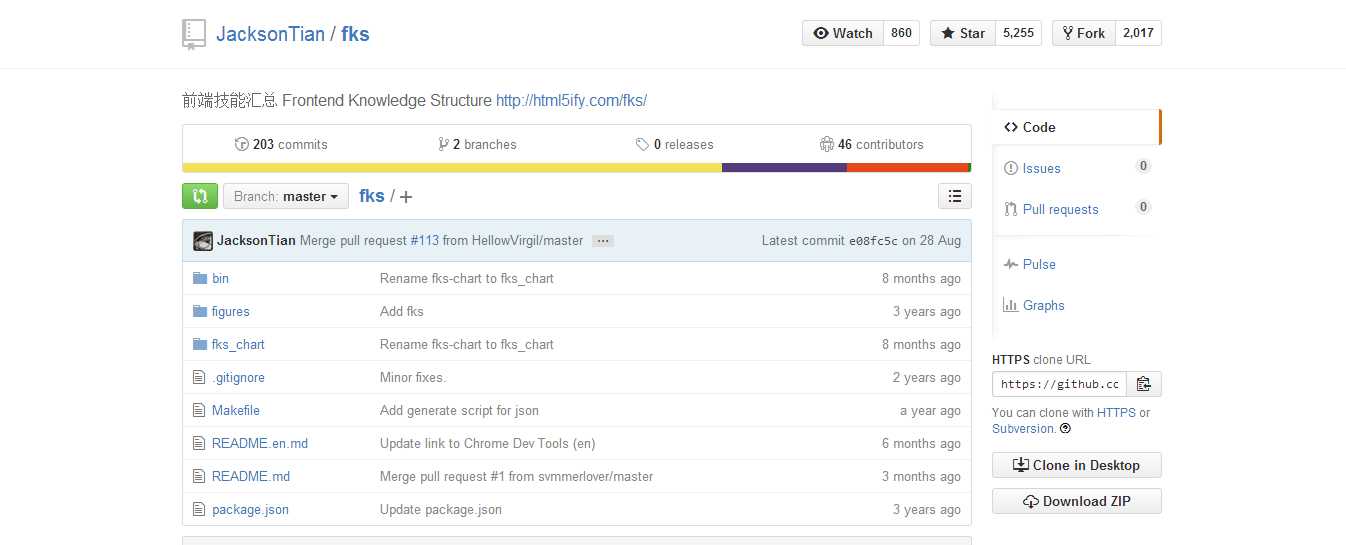Viewport: 1346px width, 545px height.
Task: Open 'Add generate script for json' commit
Action: click(x=459, y=410)
